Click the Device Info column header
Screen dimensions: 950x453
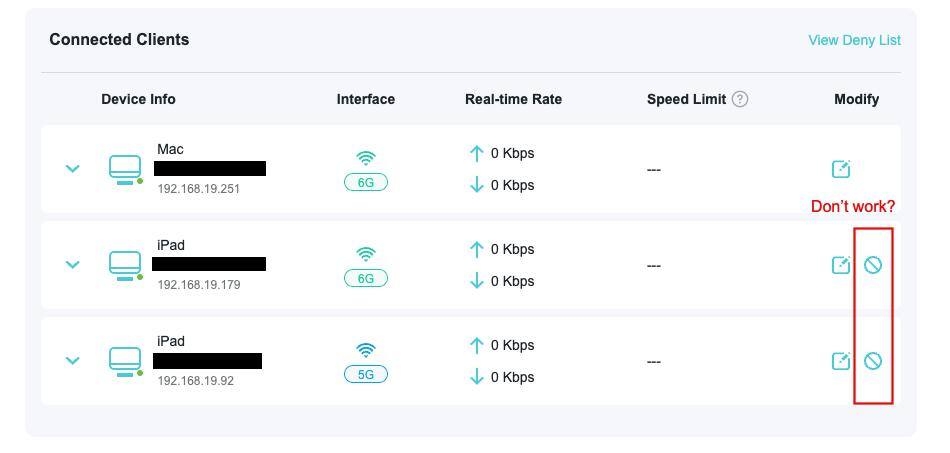138,99
